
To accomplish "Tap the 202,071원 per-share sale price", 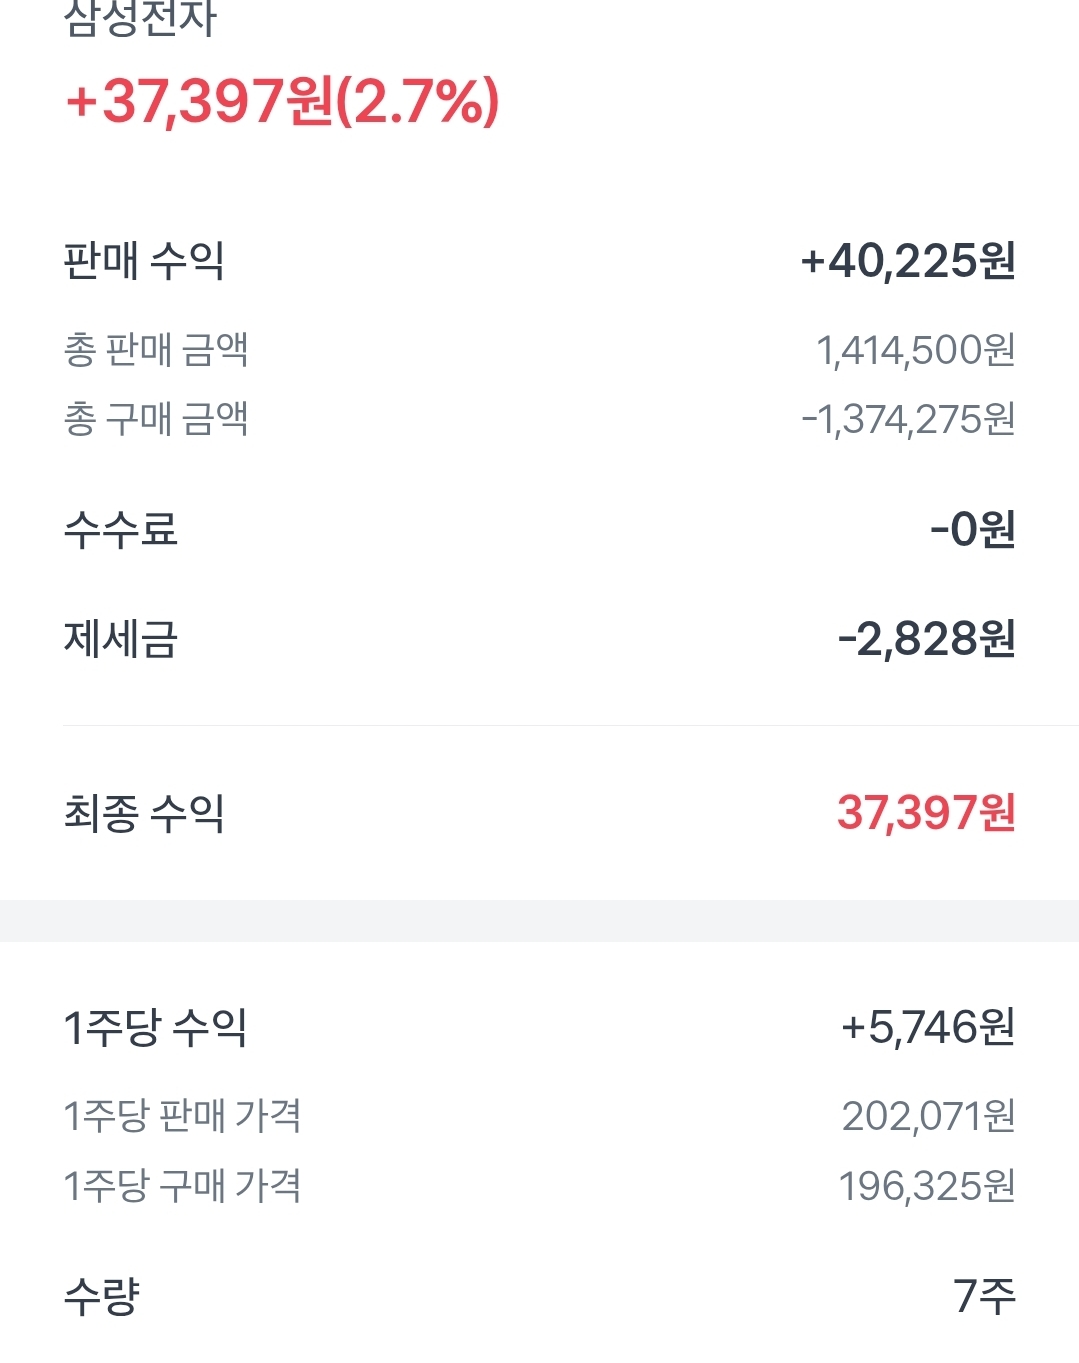I will tap(928, 1116).
